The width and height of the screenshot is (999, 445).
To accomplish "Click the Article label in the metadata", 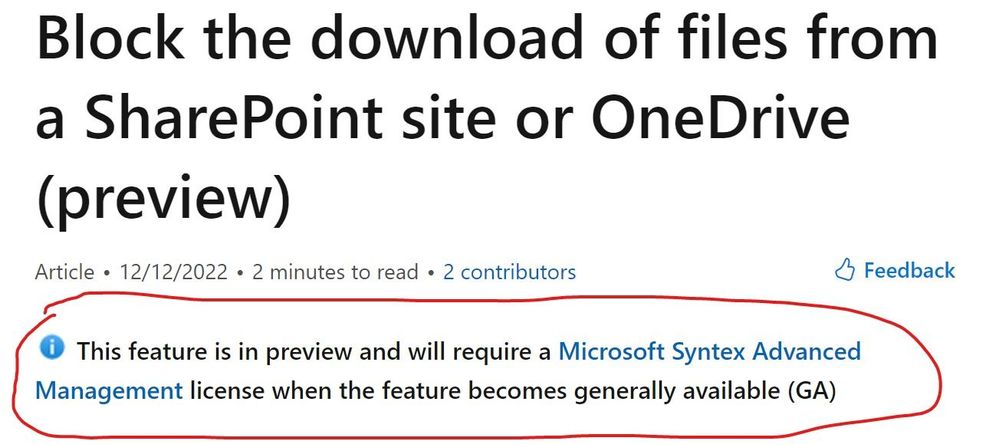I will coord(64,272).
